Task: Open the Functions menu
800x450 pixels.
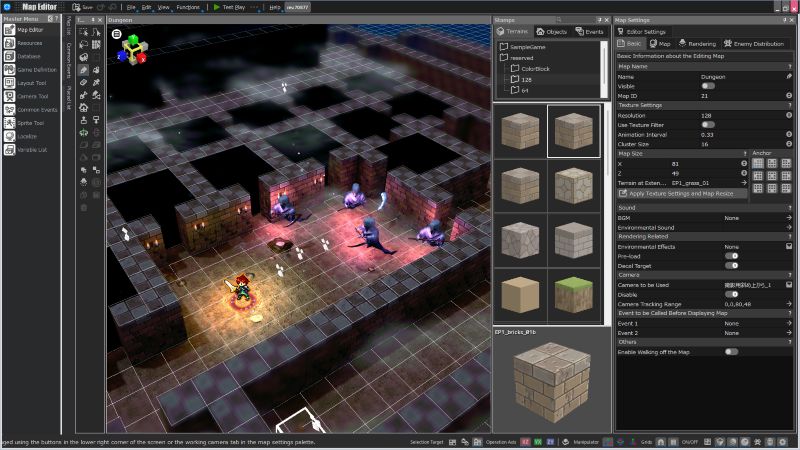Action: (x=188, y=7)
